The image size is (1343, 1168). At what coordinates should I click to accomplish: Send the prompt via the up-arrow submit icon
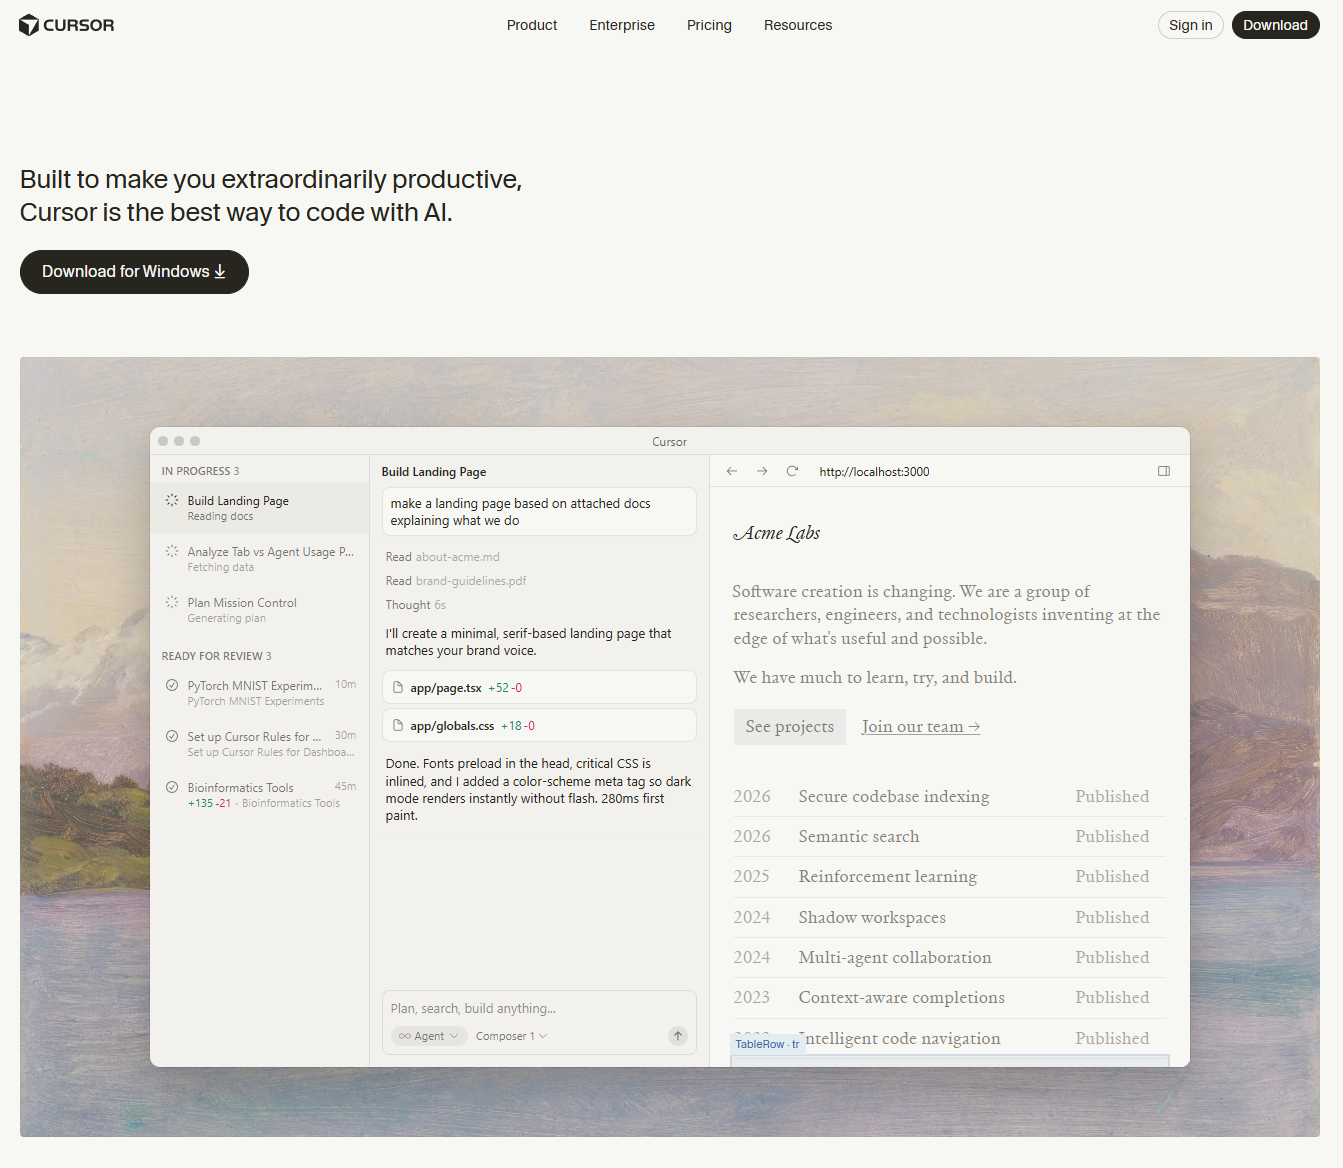[x=677, y=1036]
